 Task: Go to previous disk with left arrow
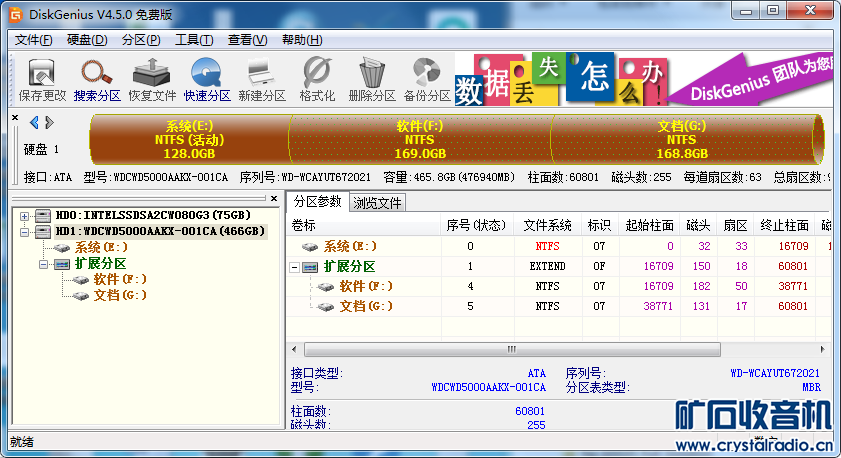click(34, 123)
